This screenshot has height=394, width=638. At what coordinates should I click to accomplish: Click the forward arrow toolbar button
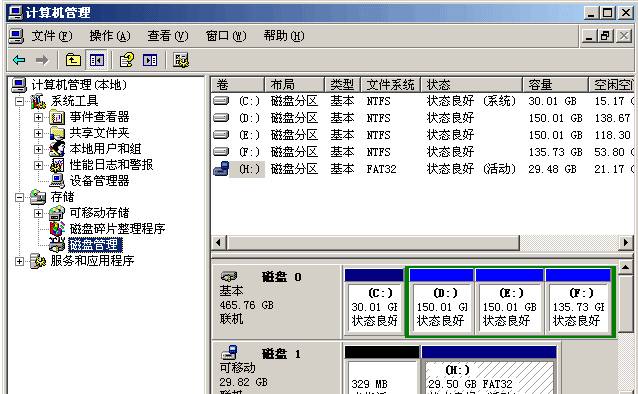click(41, 61)
